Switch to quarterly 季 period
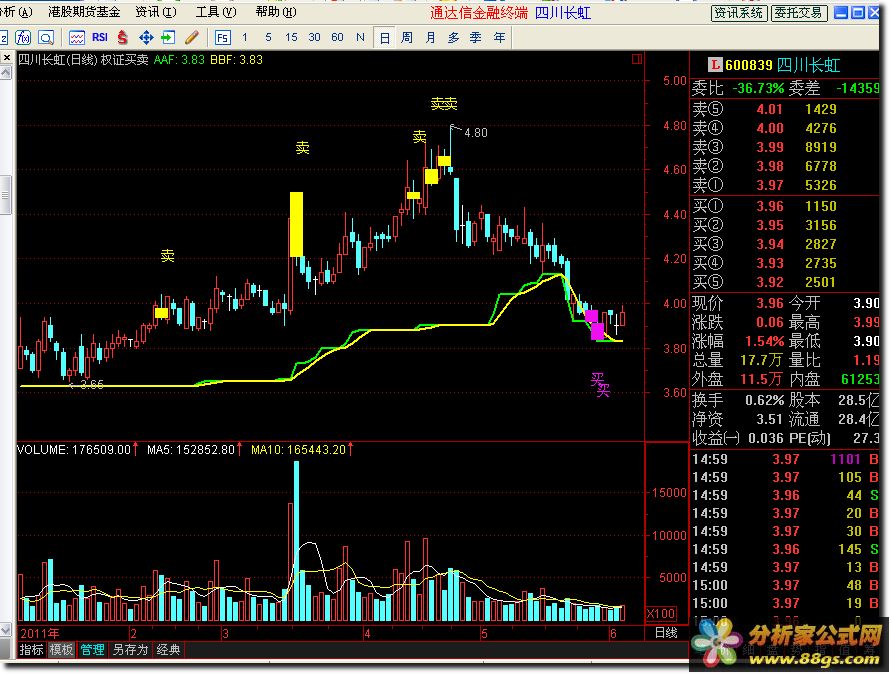The height and width of the screenshot is (674, 891). point(476,38)
